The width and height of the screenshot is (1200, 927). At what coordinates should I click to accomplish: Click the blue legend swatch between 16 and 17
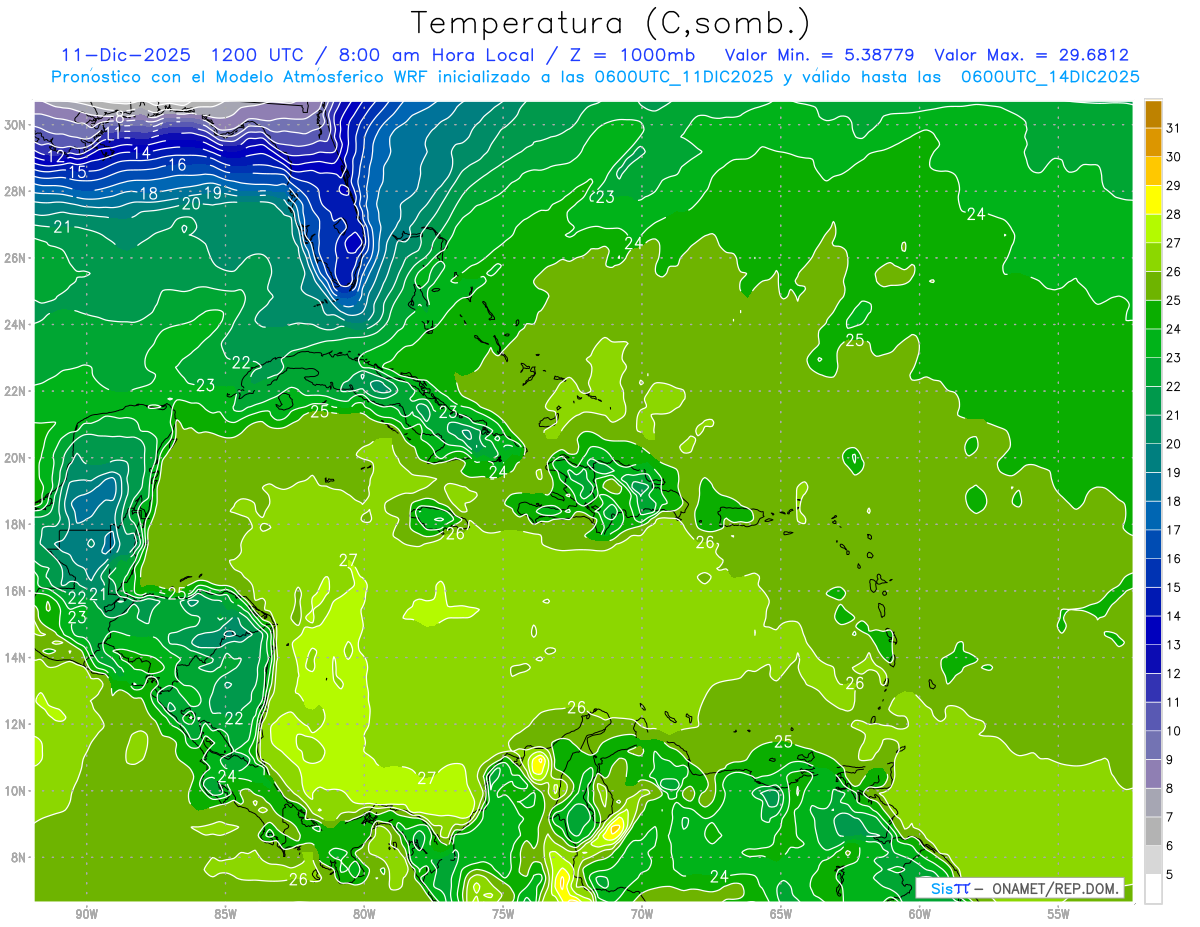[x=1153, y=544]
